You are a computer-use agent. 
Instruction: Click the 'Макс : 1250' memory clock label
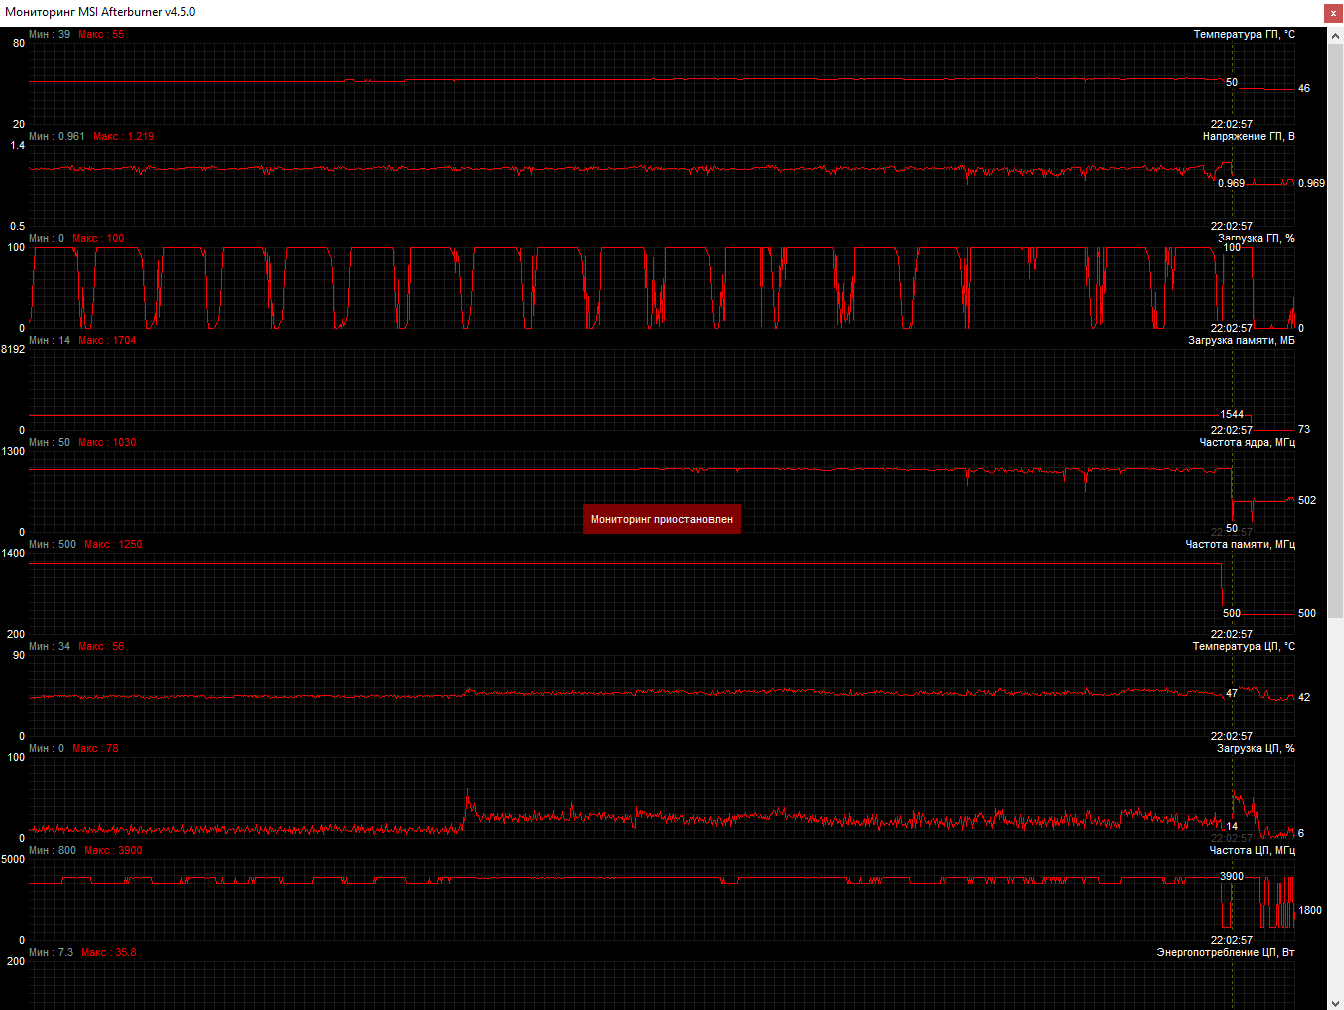(114, 544)
